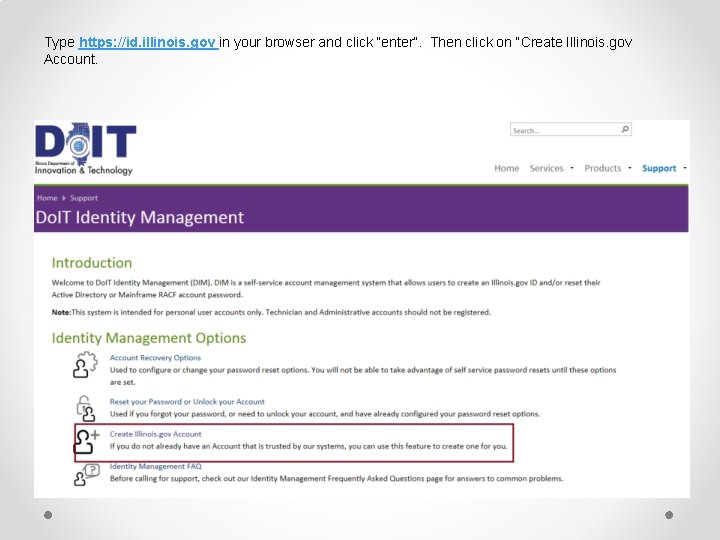Viewport: 720px width, 540px height.
Task: Click the breadcrumb arrow separator icon
Action: [64, 198]
